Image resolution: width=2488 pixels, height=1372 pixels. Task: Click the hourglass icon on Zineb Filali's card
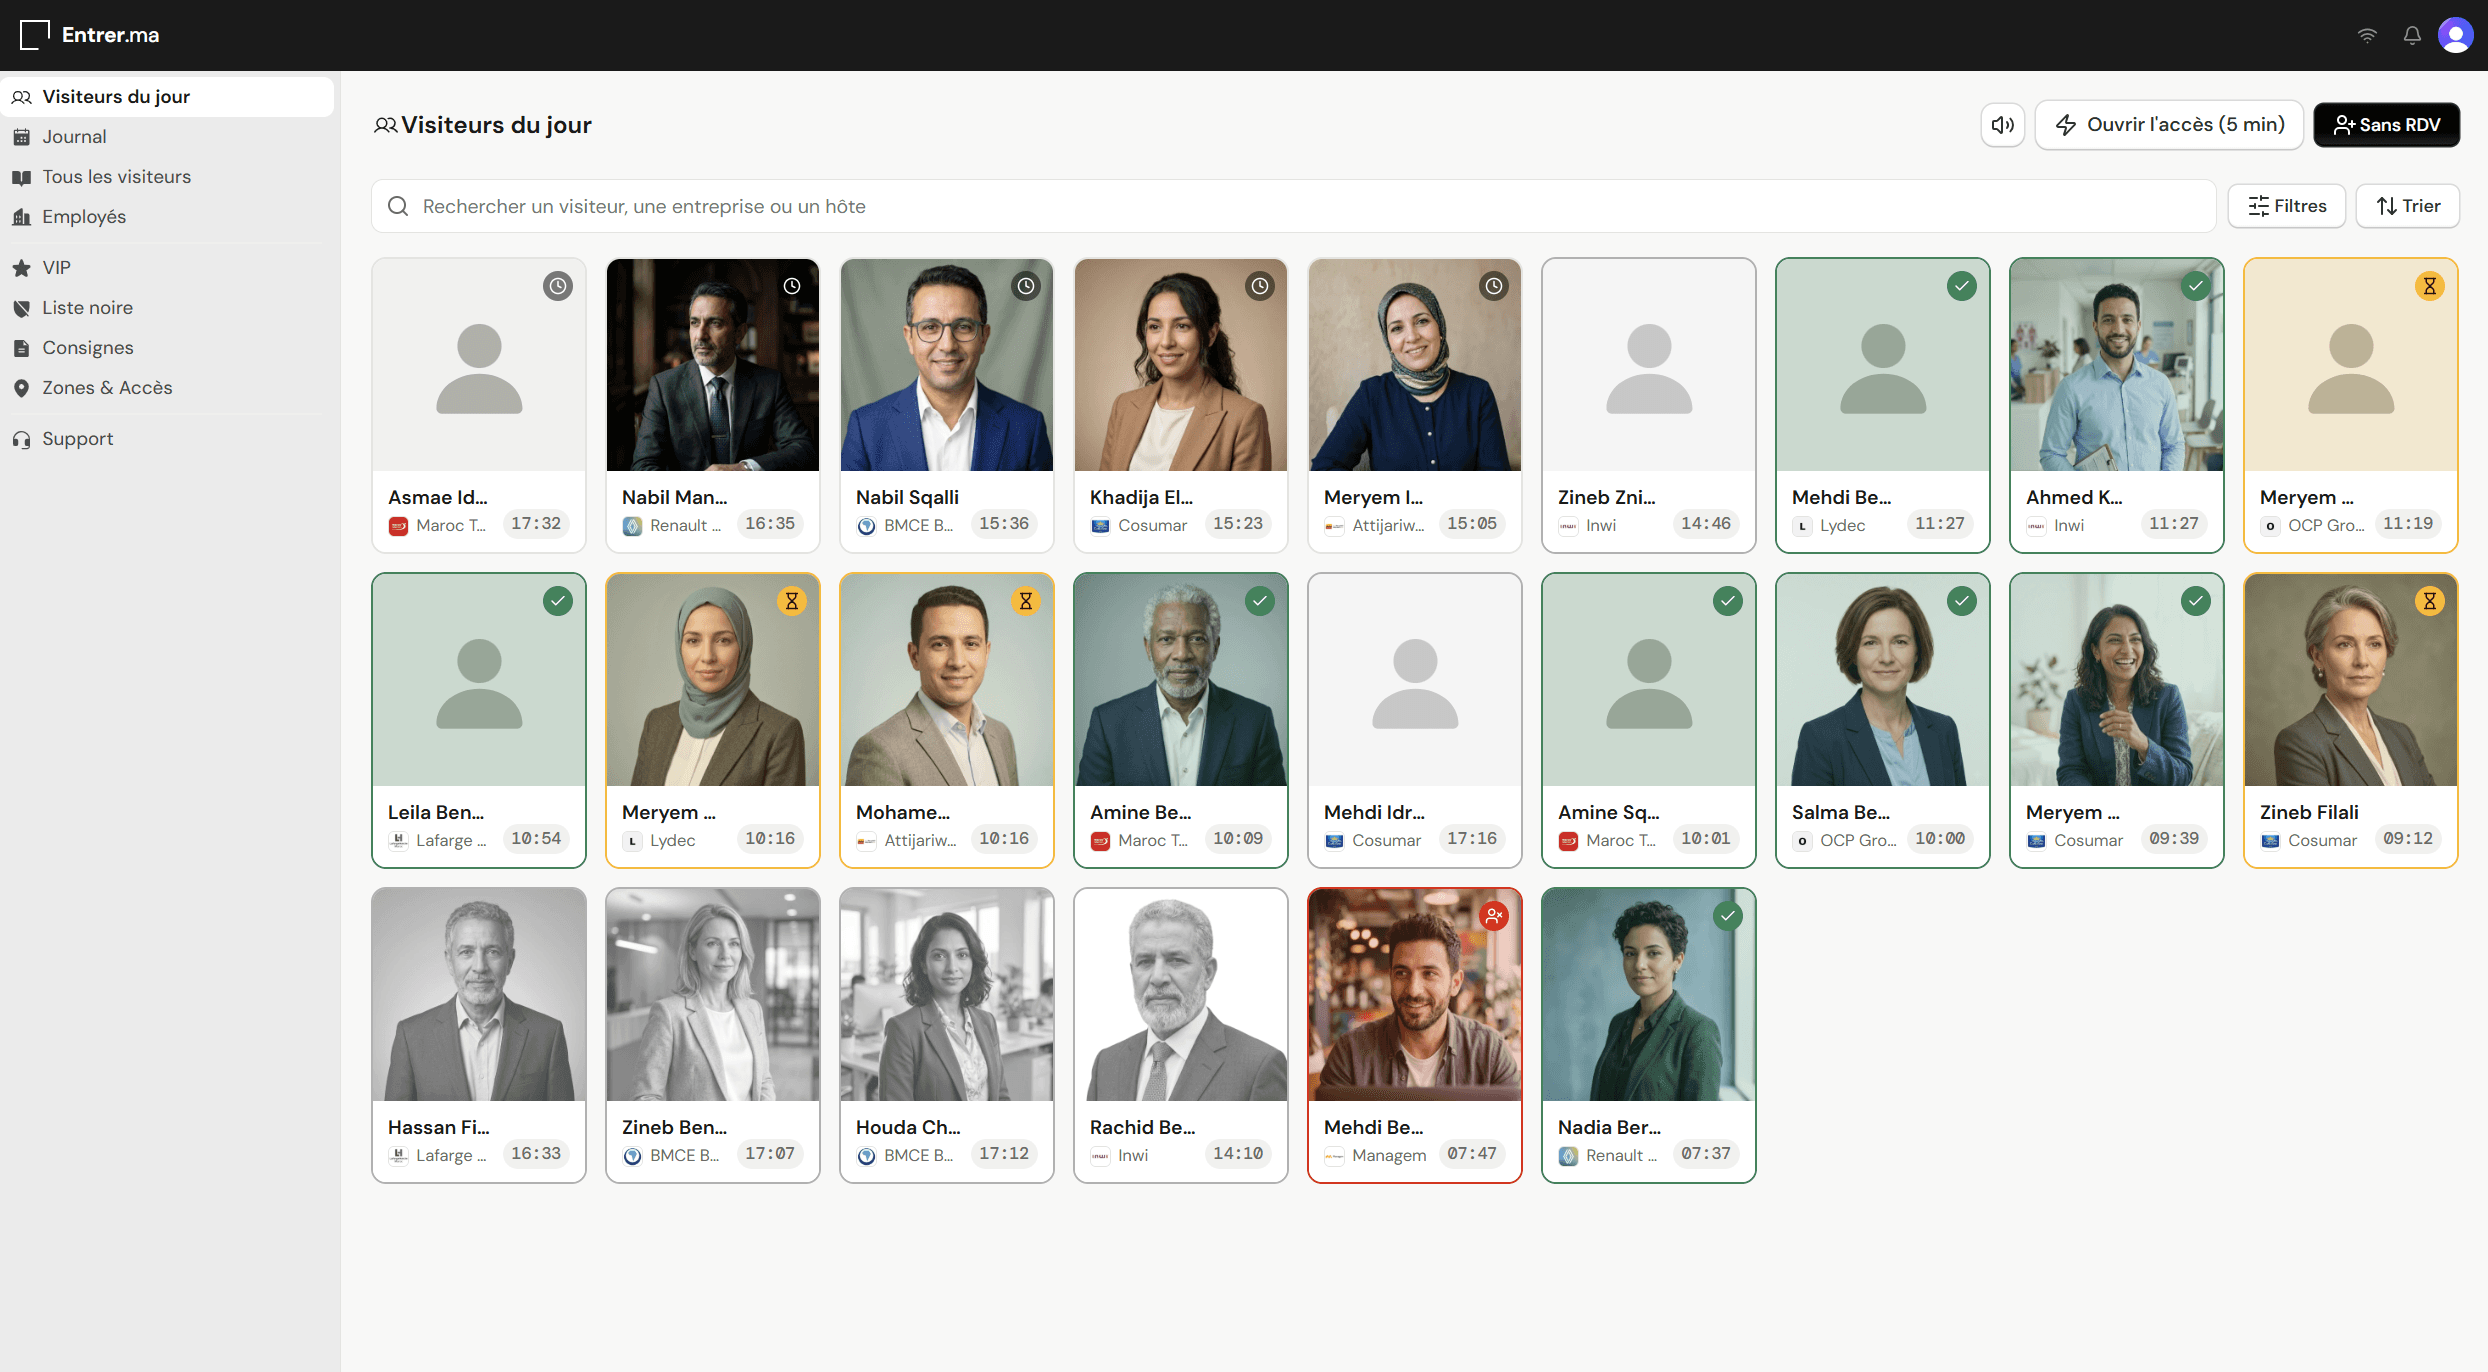[x=2430, y=601]
